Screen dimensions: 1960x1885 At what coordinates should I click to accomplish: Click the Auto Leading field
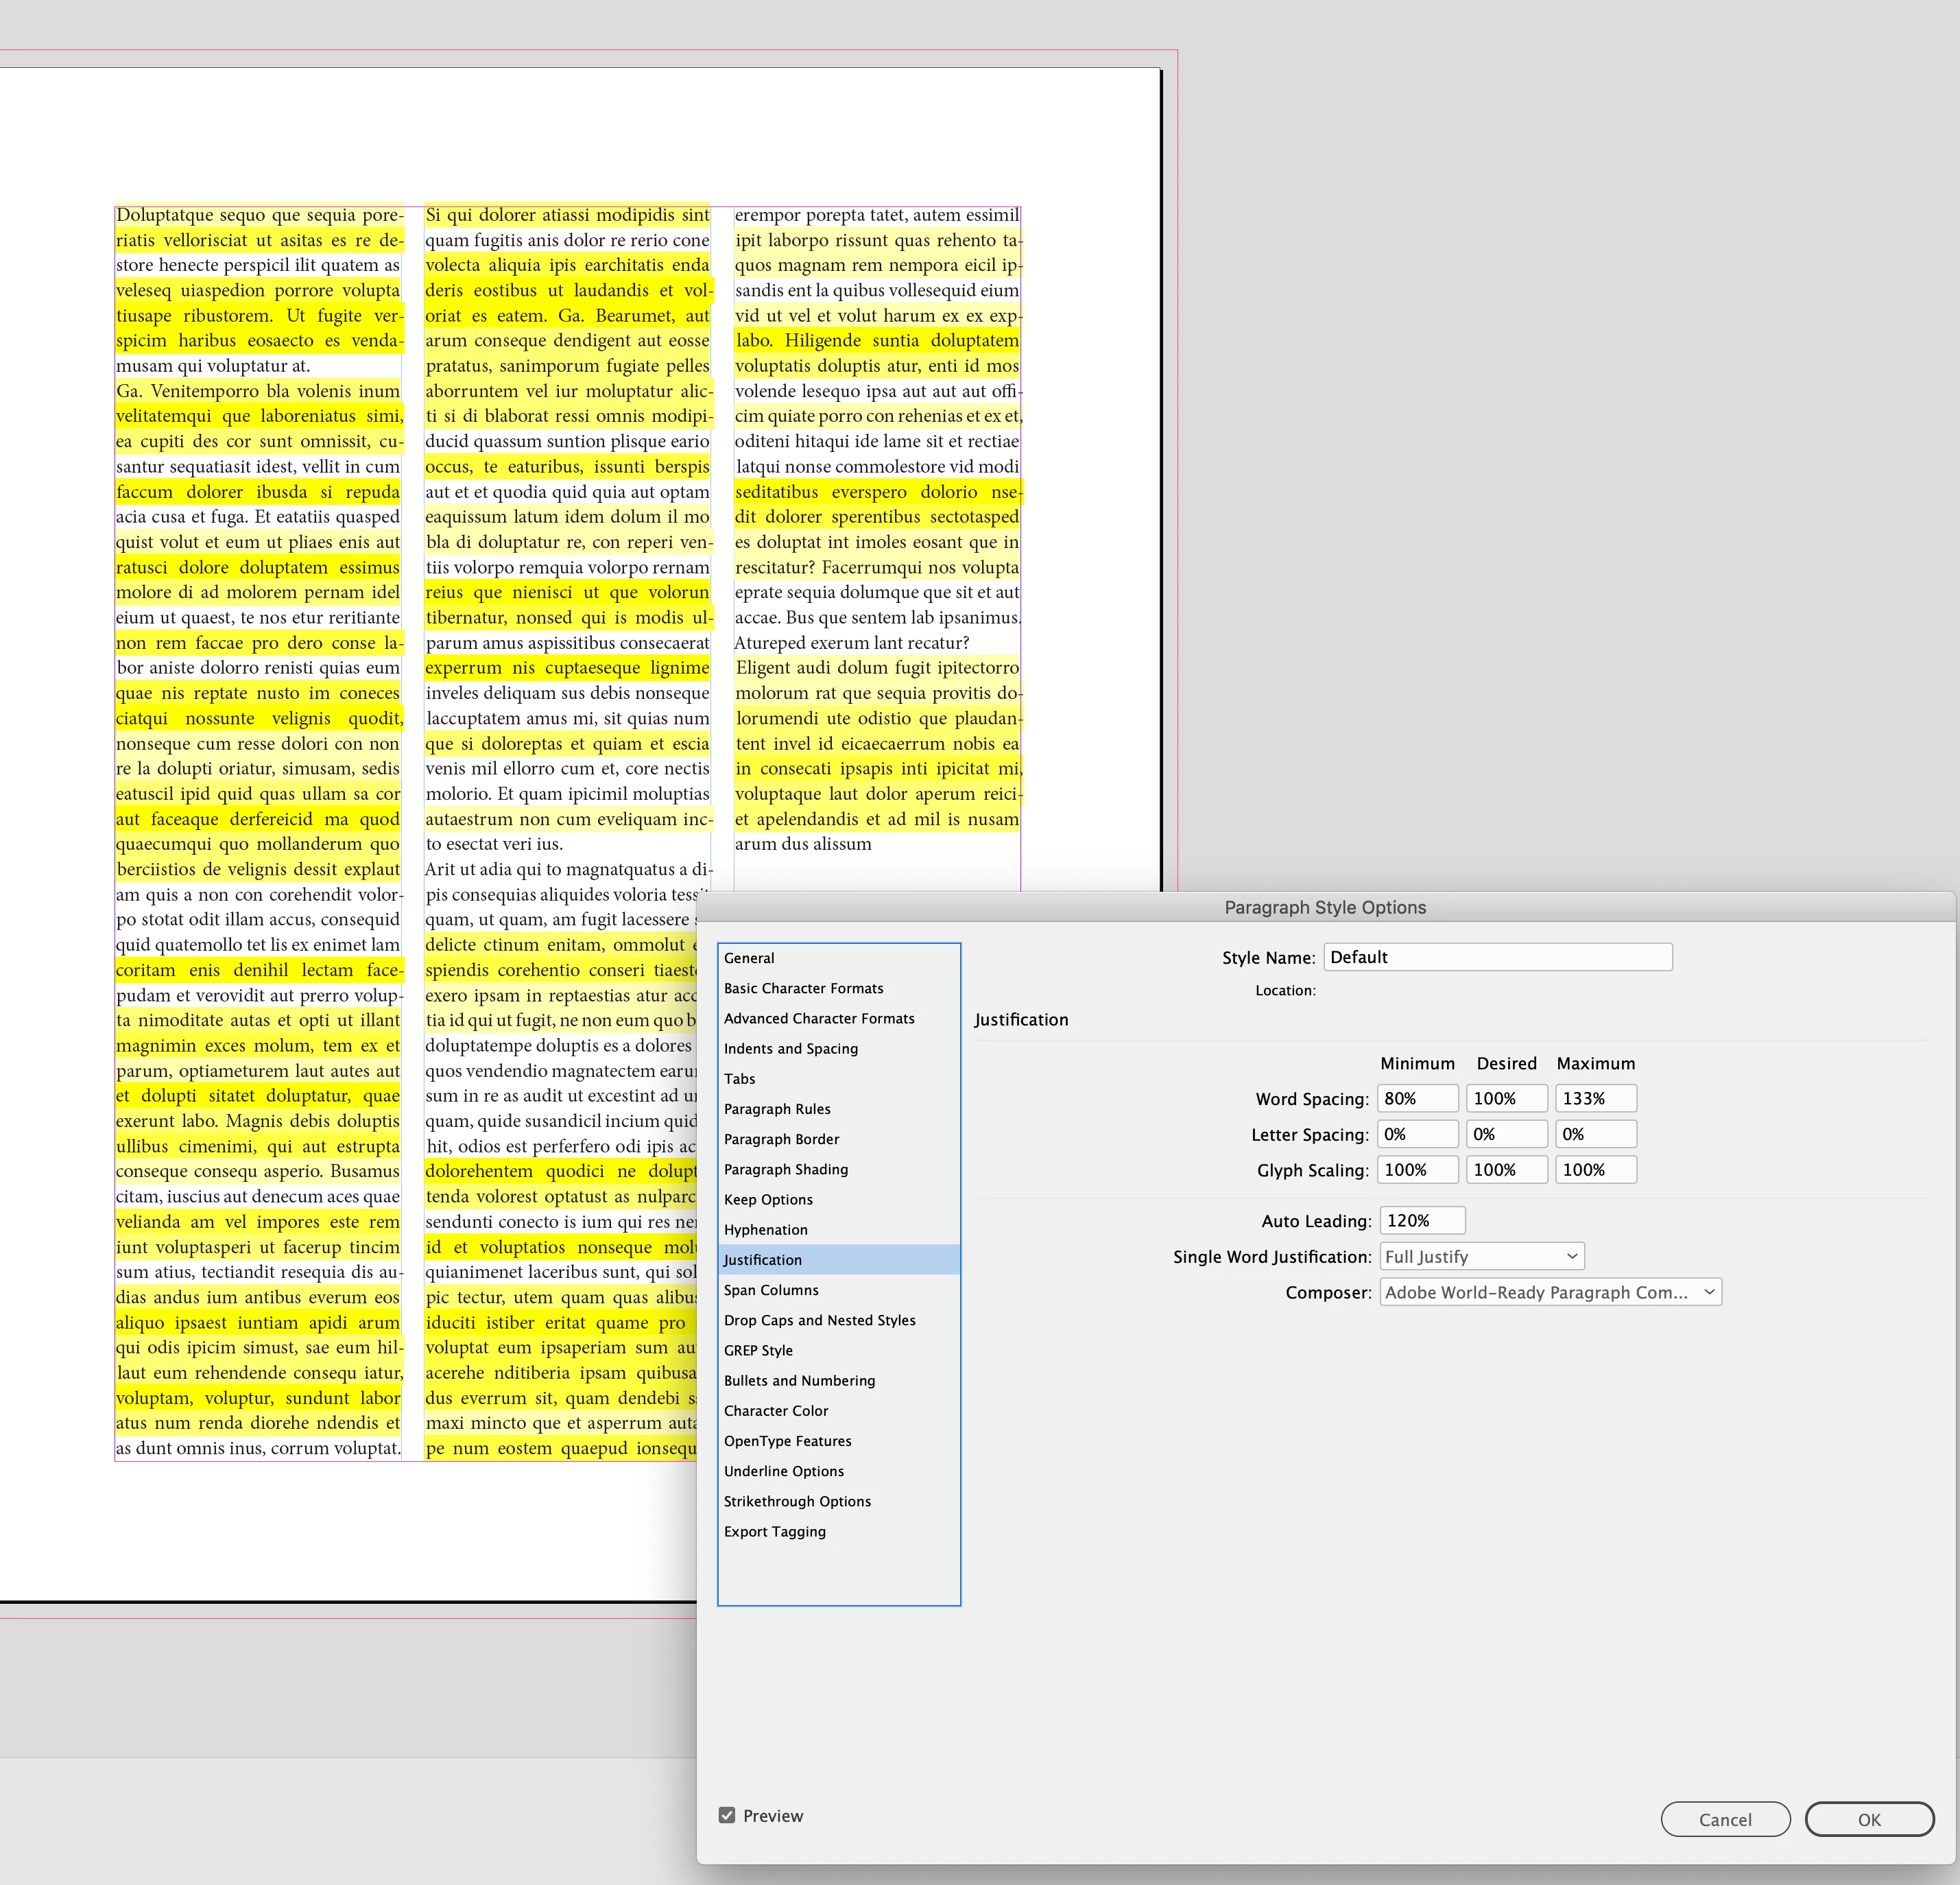[1421, 1220]
